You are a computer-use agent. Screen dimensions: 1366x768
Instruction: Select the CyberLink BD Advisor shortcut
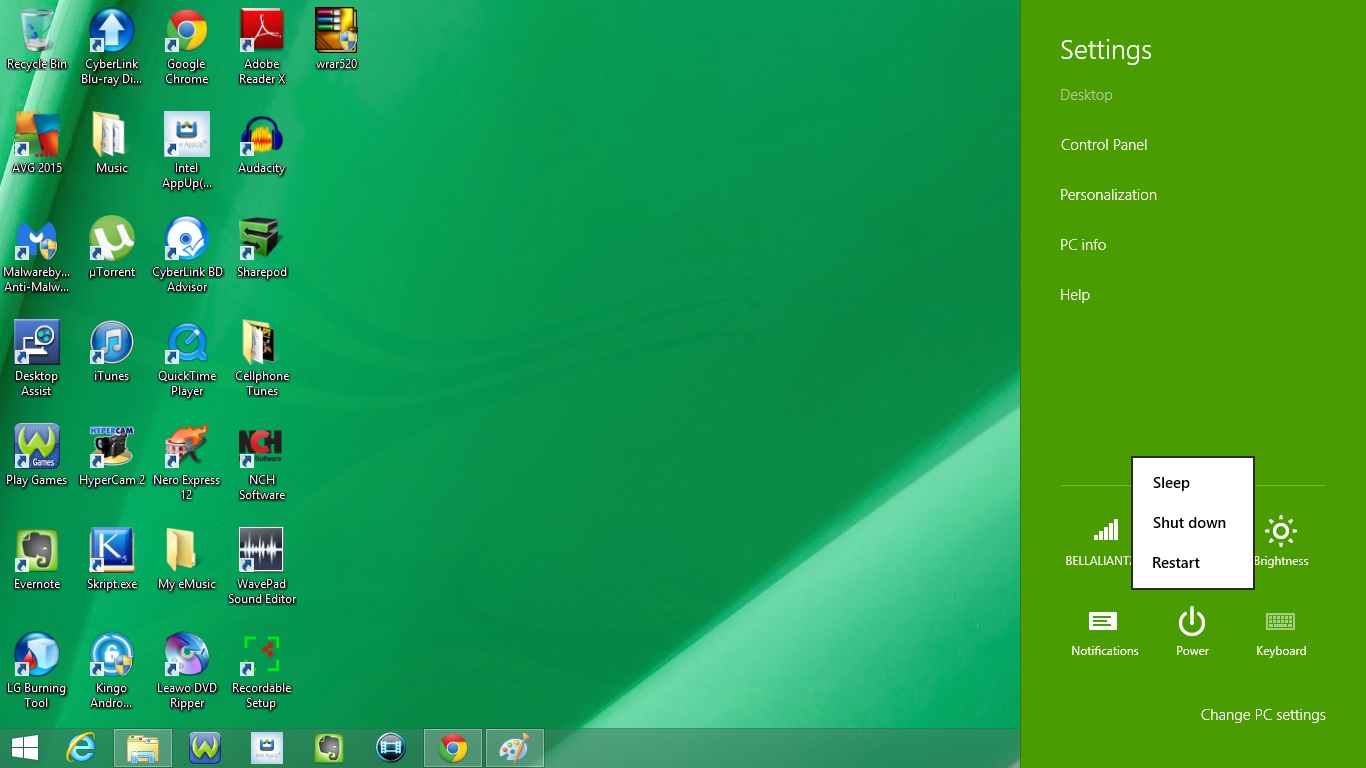pos(187,255)
